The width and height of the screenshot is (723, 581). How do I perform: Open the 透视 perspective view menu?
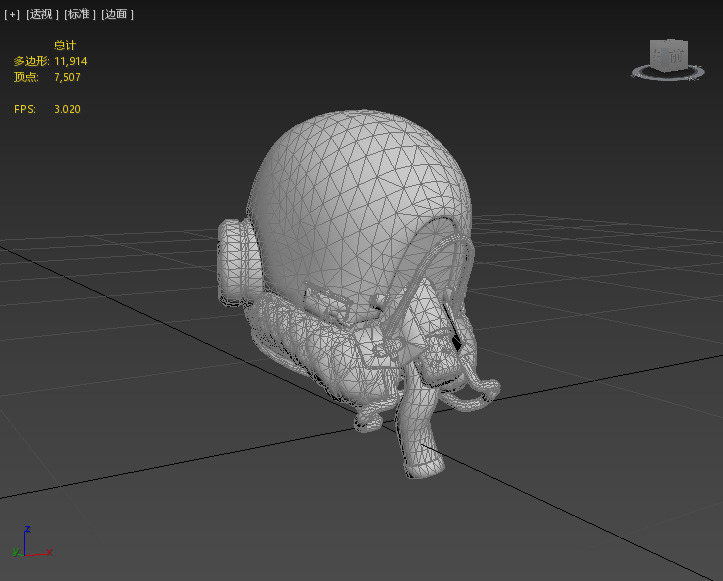42,15
